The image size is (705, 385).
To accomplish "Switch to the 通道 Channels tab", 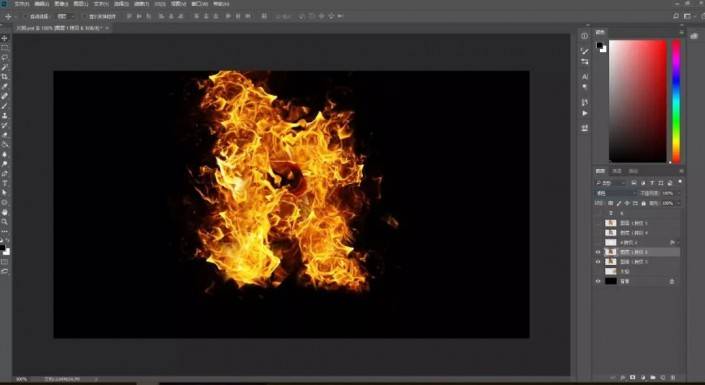I will pos(617,171).
